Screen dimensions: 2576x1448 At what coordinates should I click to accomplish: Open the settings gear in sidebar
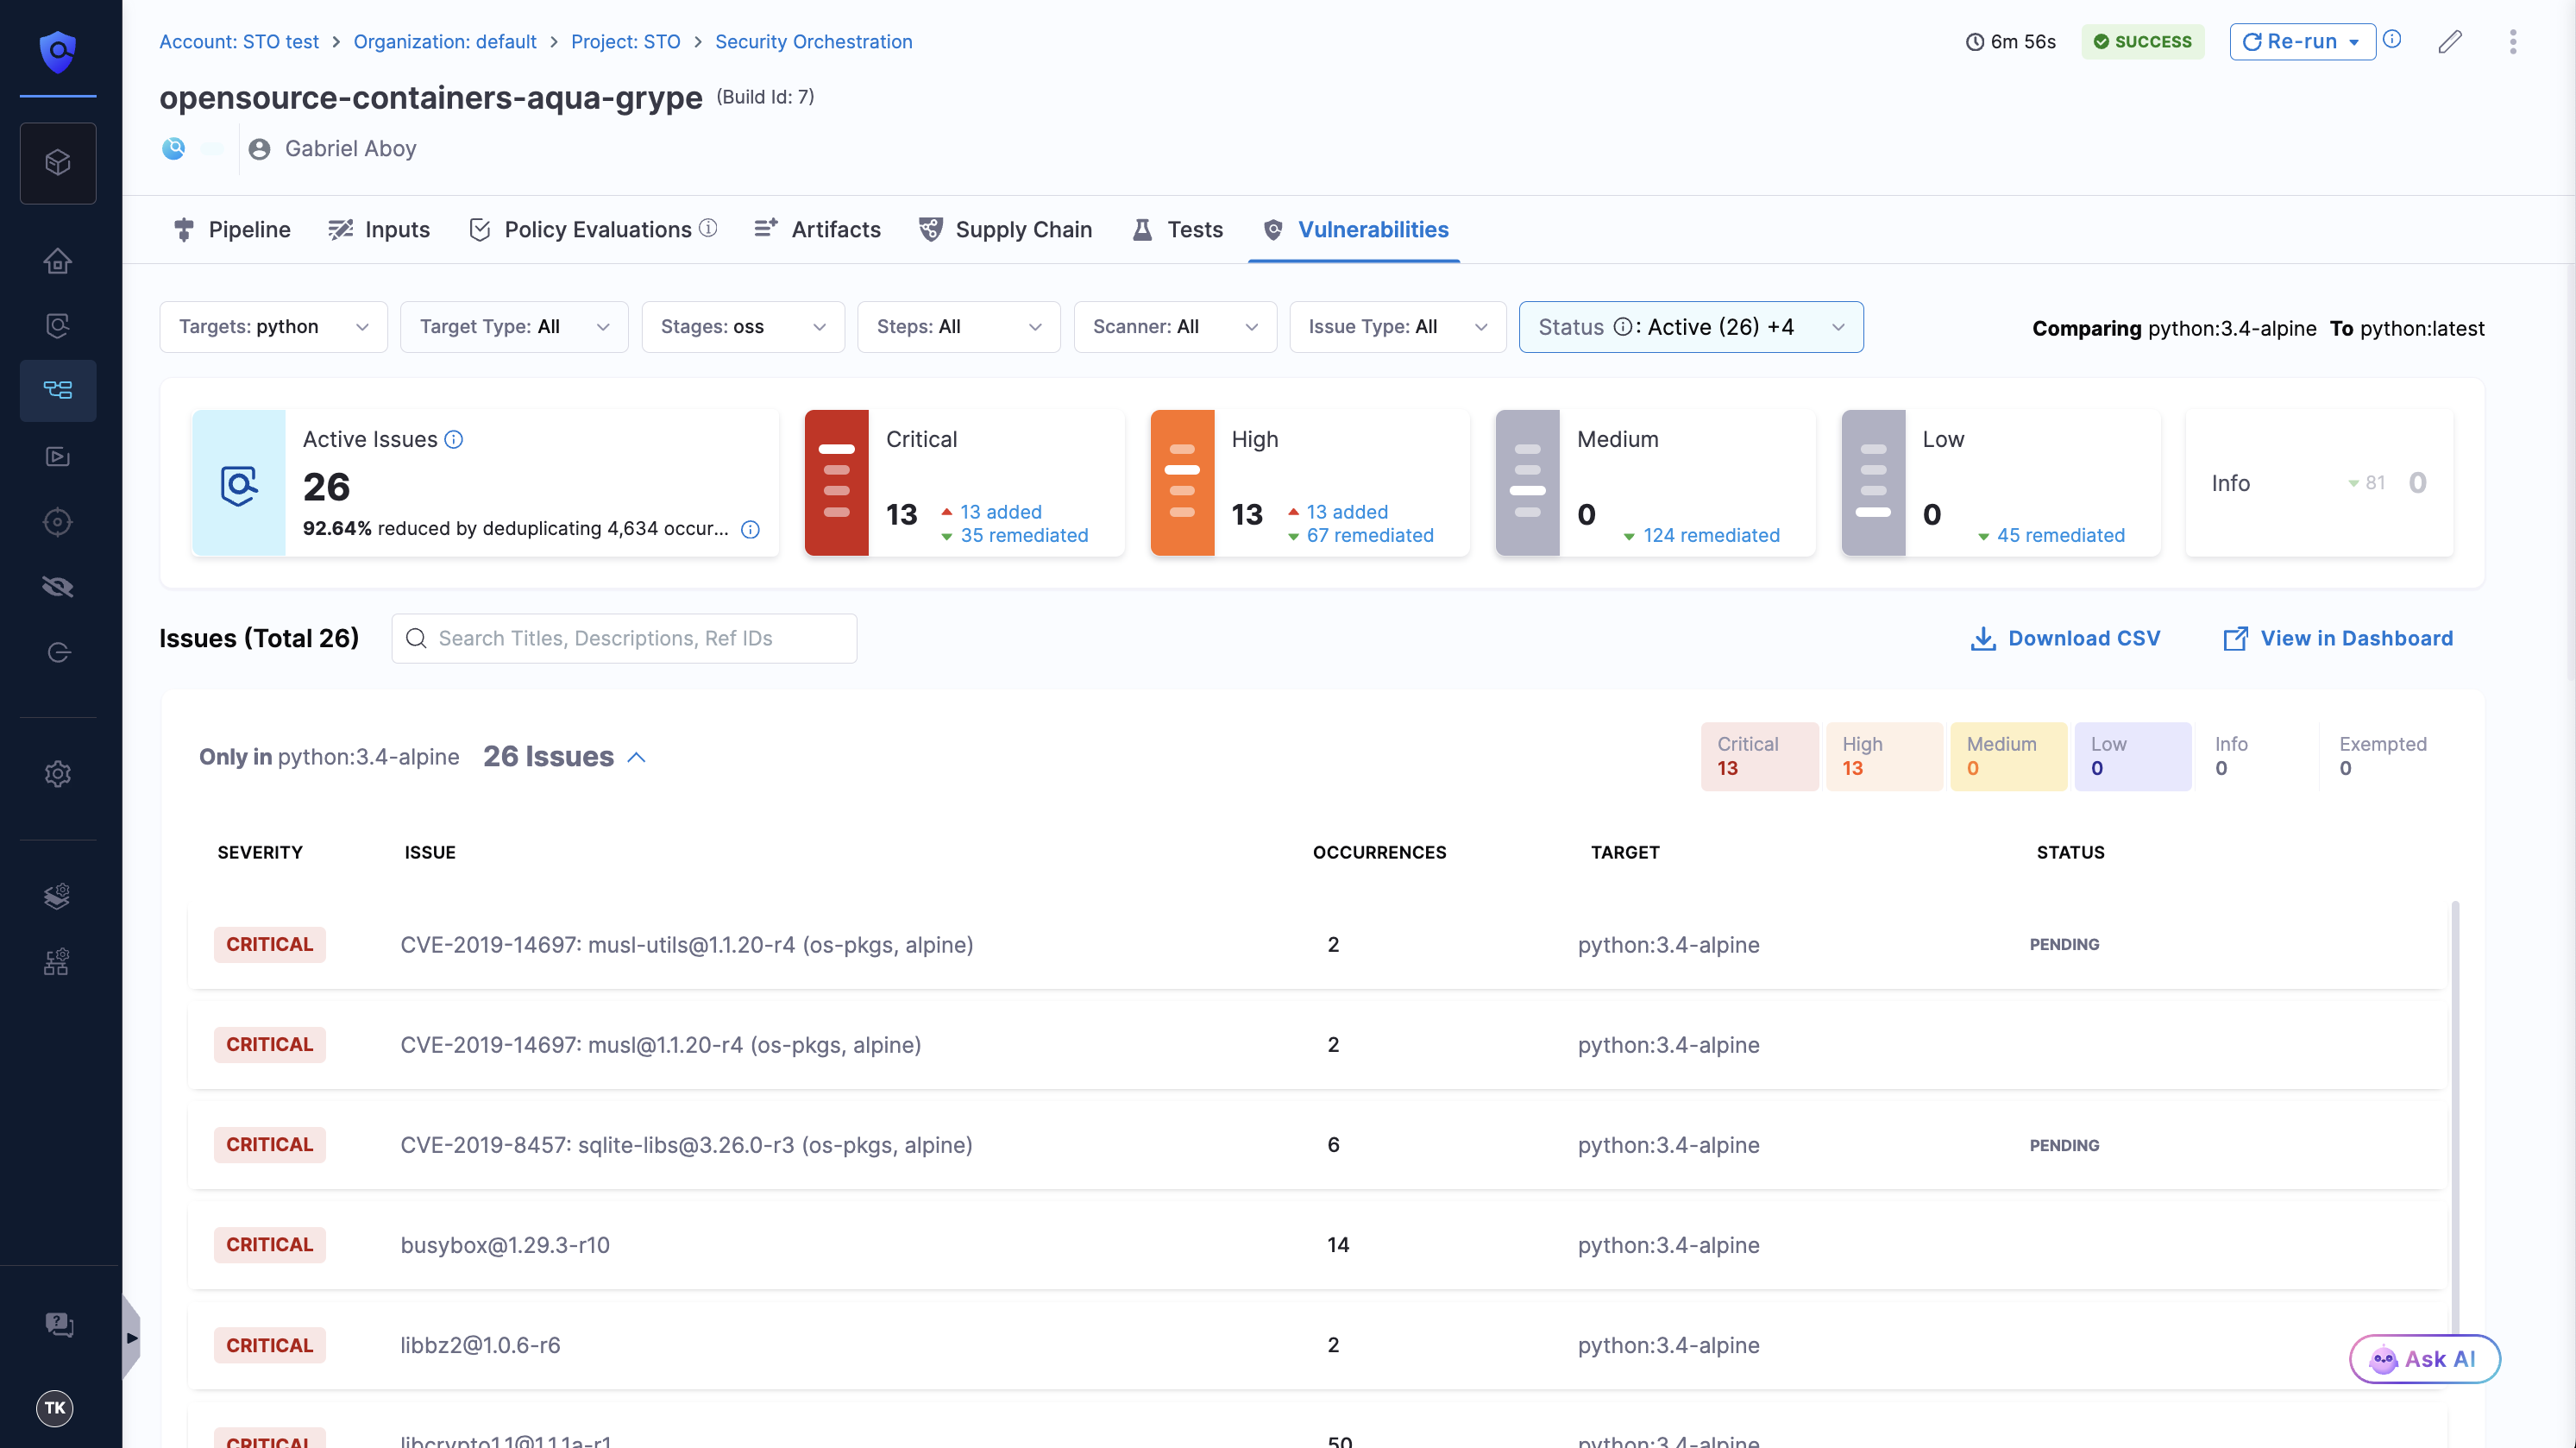(x=58, y=773)
